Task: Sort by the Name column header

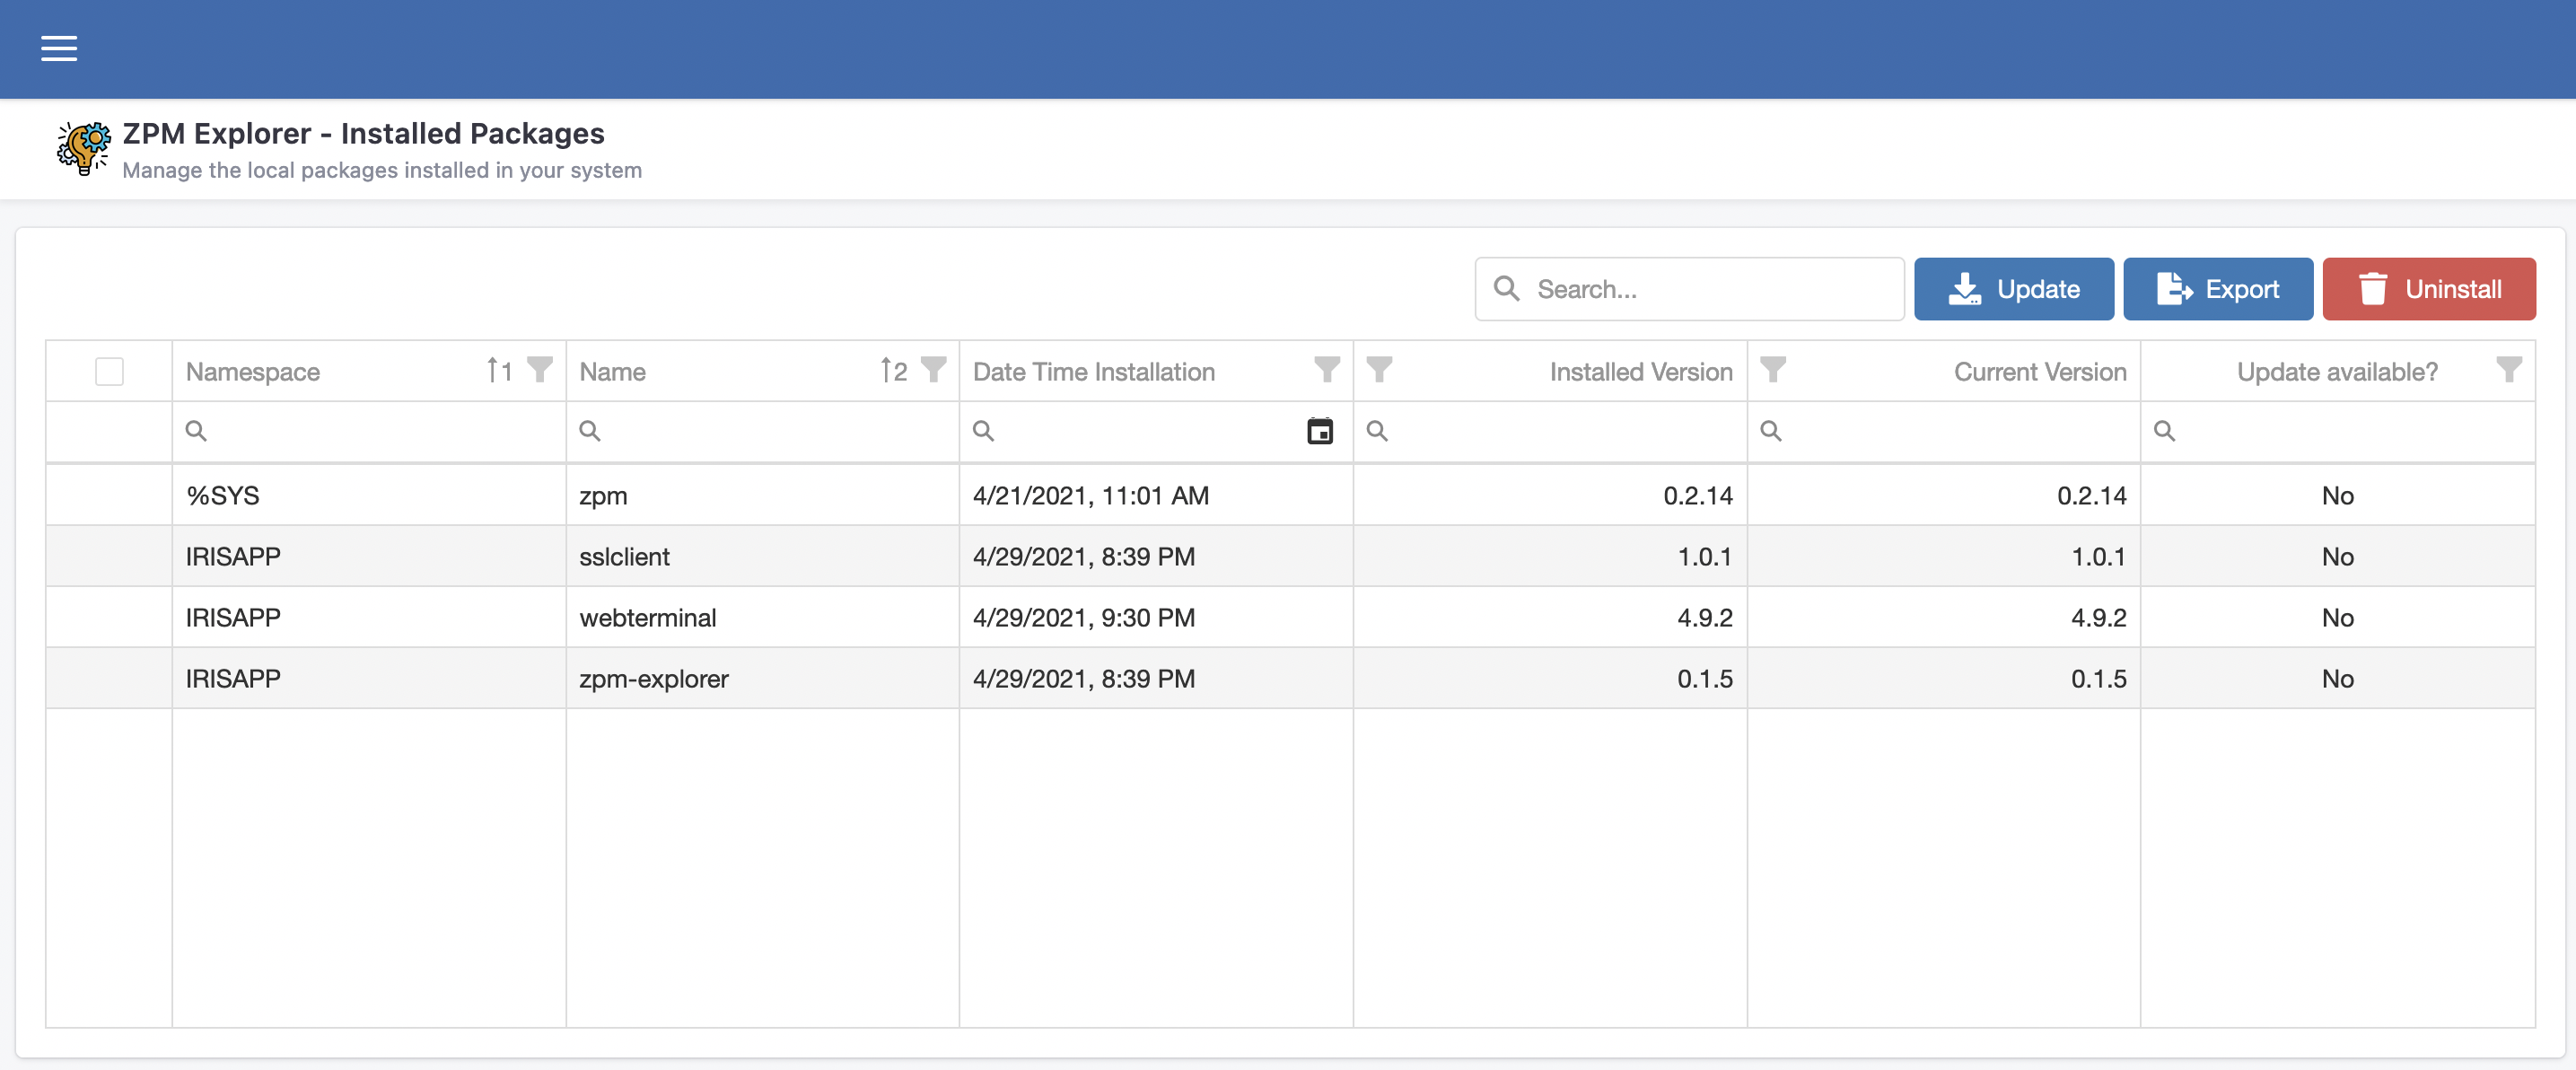Action: coord(612,372)
